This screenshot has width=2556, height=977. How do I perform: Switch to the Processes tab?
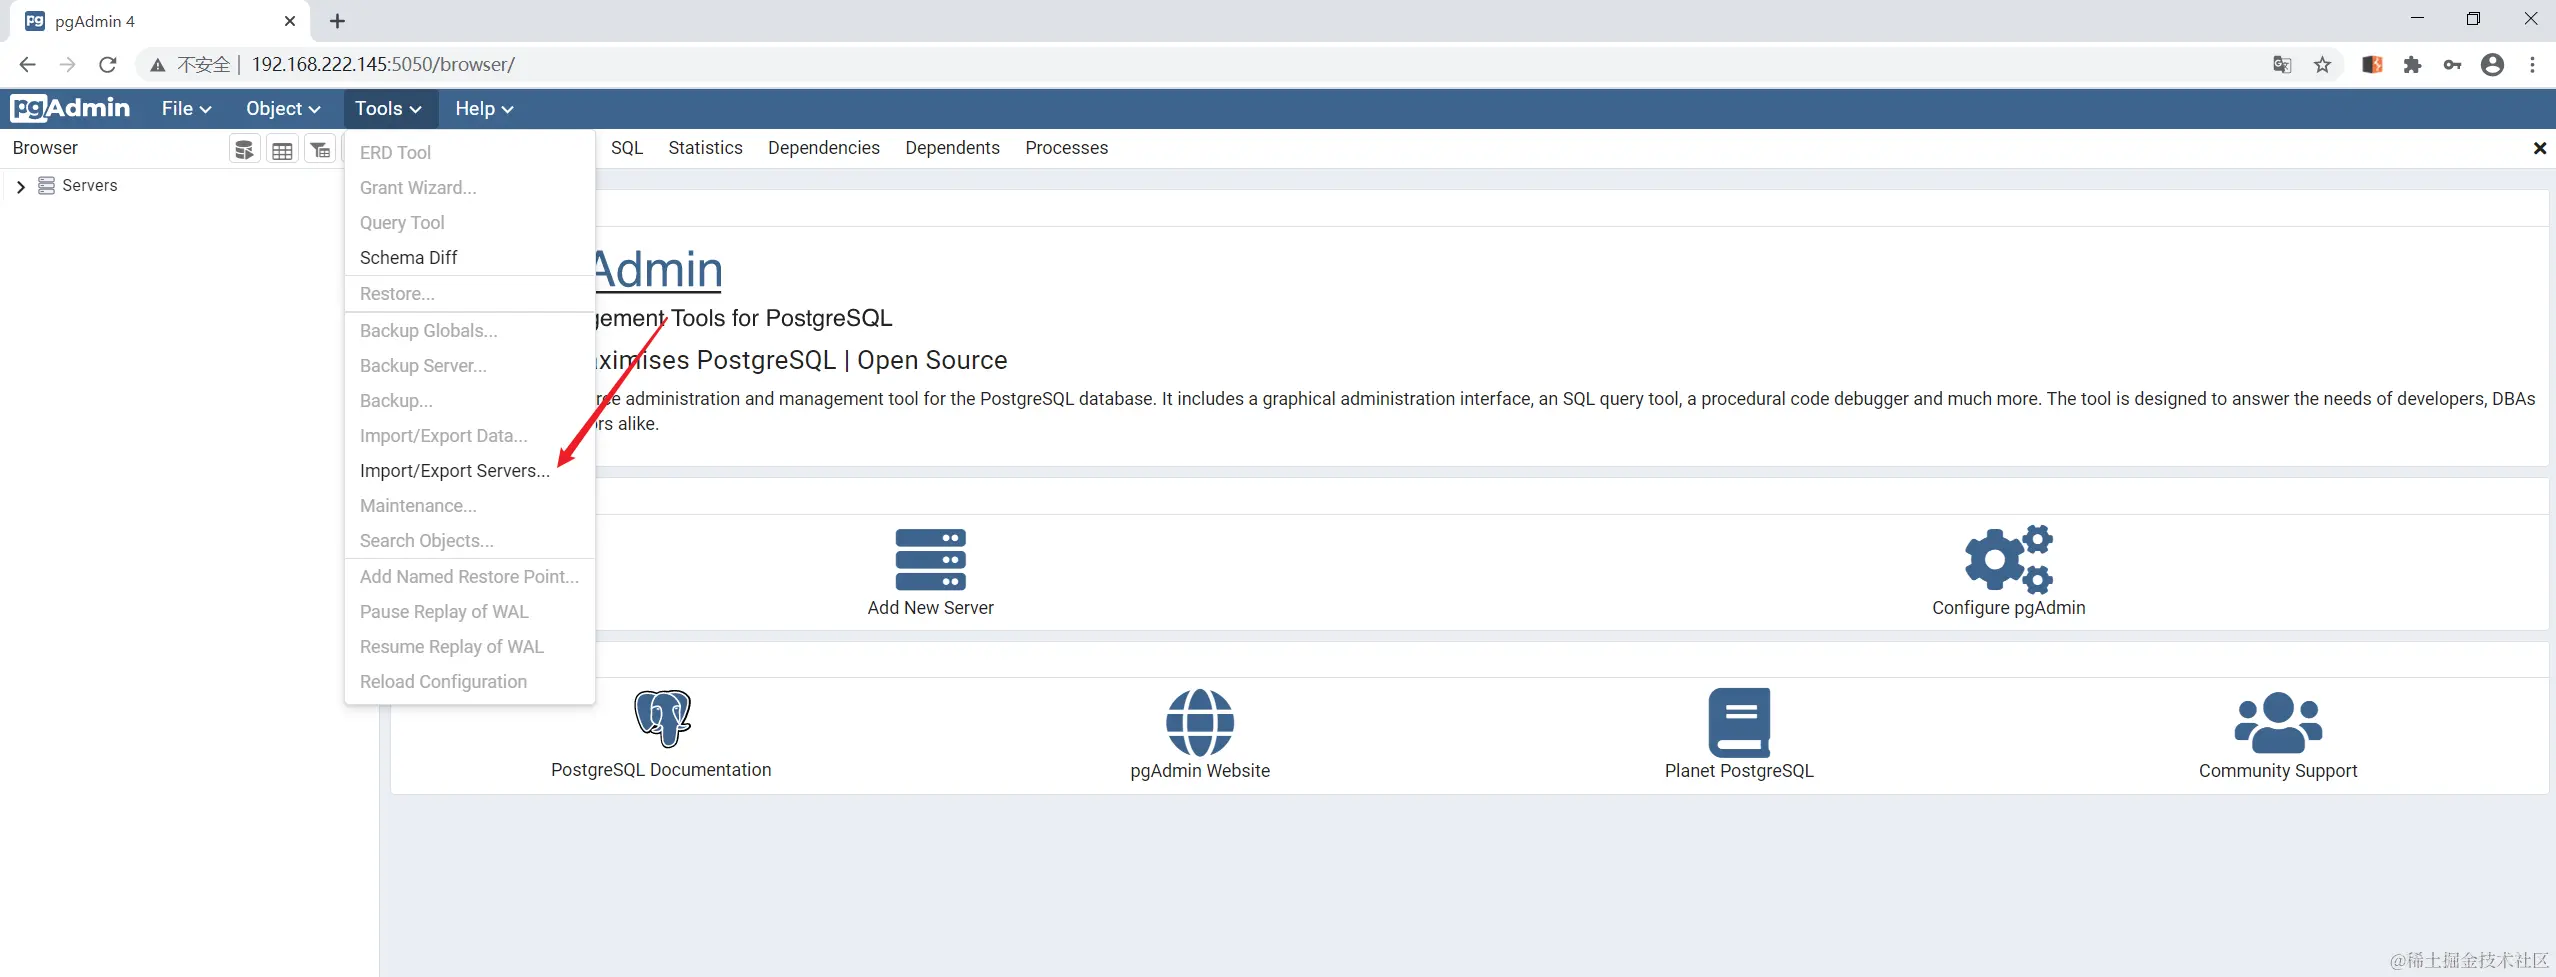[1066, 148]
